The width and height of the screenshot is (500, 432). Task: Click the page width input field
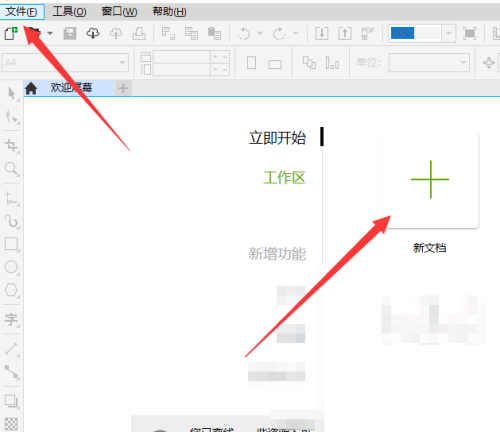point(182,57)
